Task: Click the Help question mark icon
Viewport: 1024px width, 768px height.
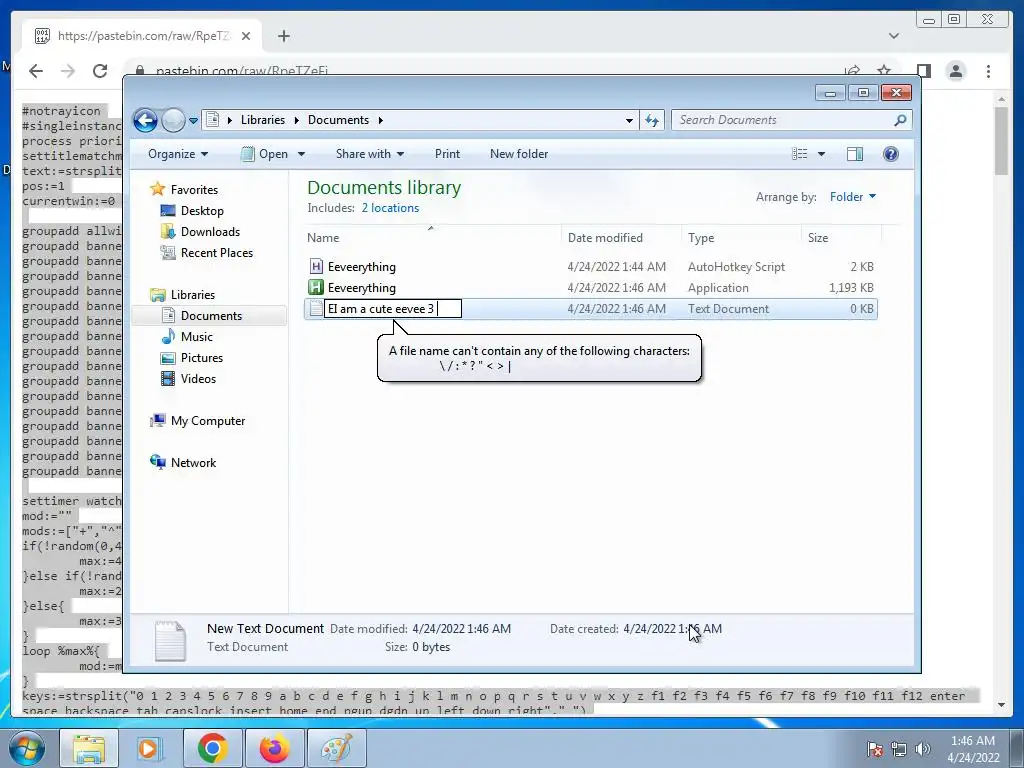Action: [891, 154]
